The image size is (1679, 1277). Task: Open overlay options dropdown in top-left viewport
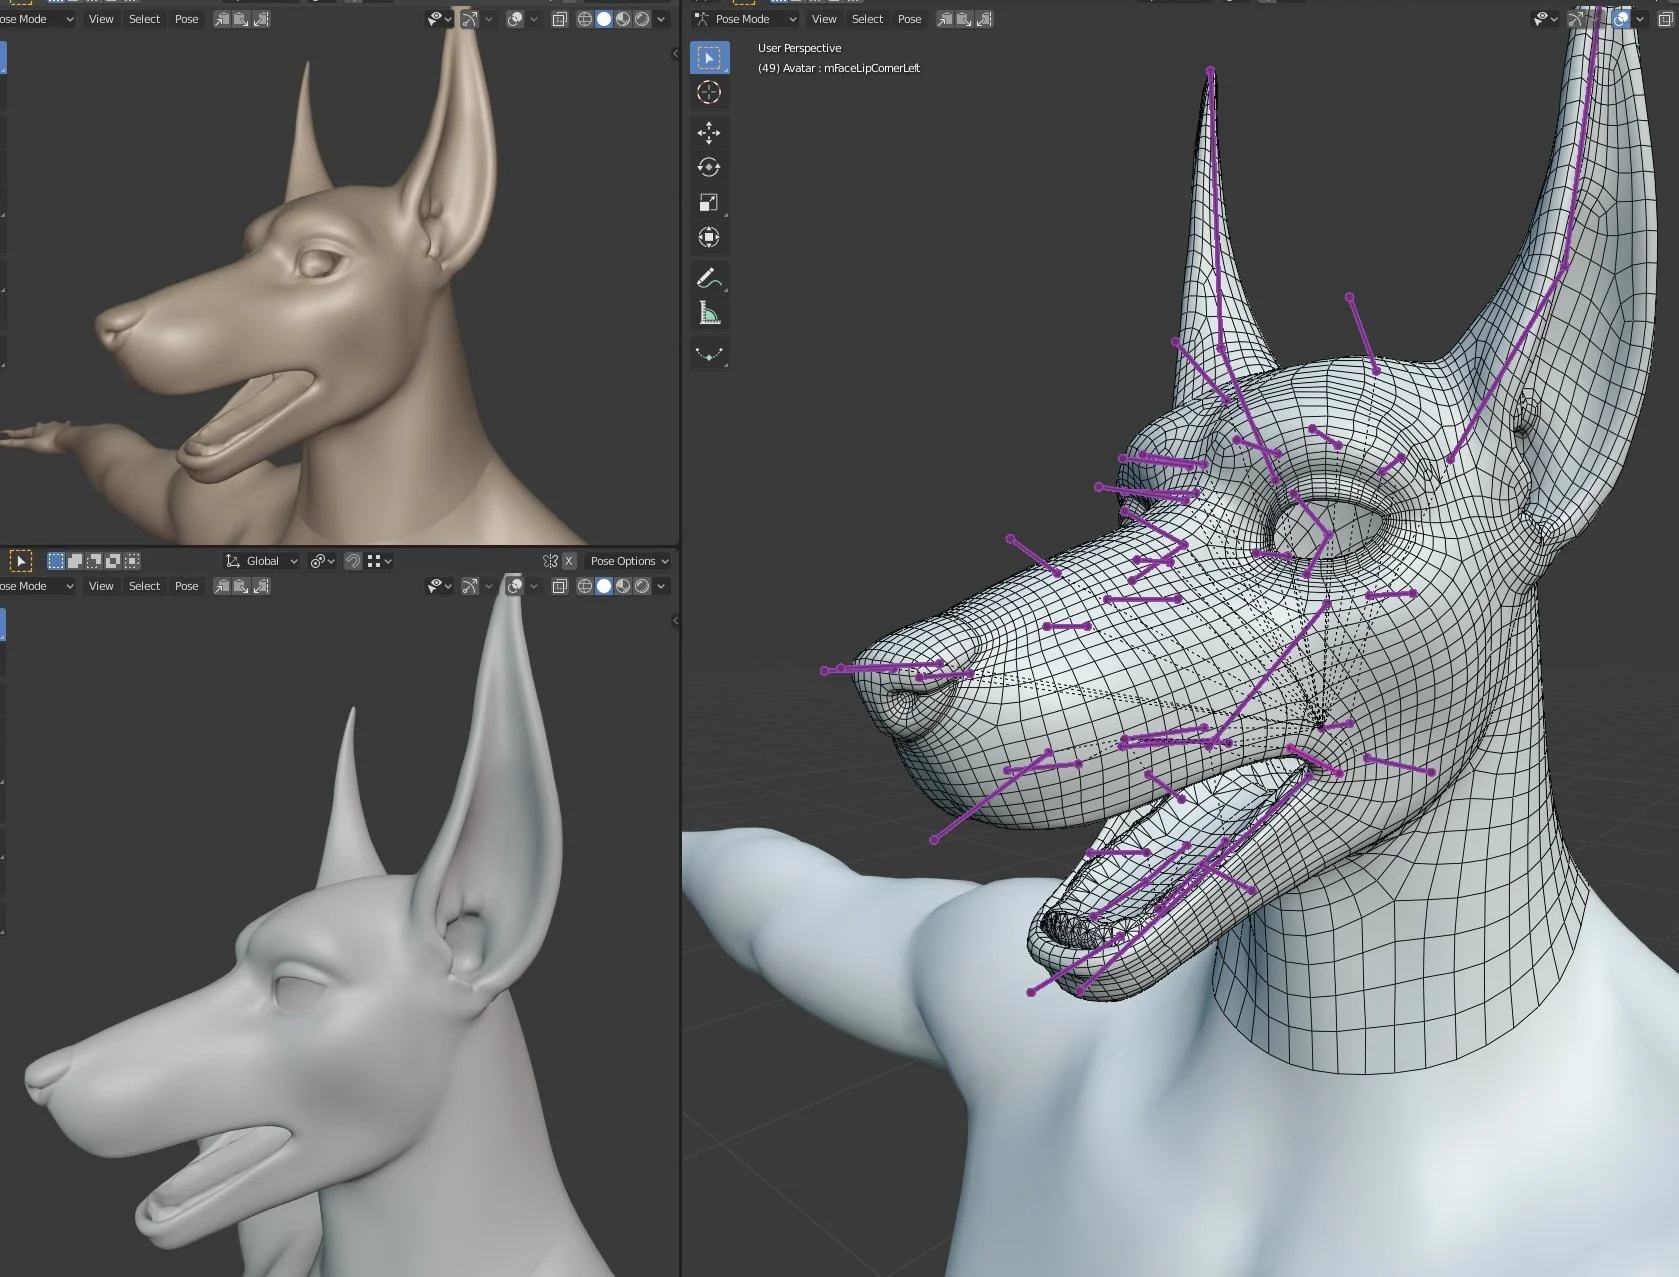pos(534,19)
